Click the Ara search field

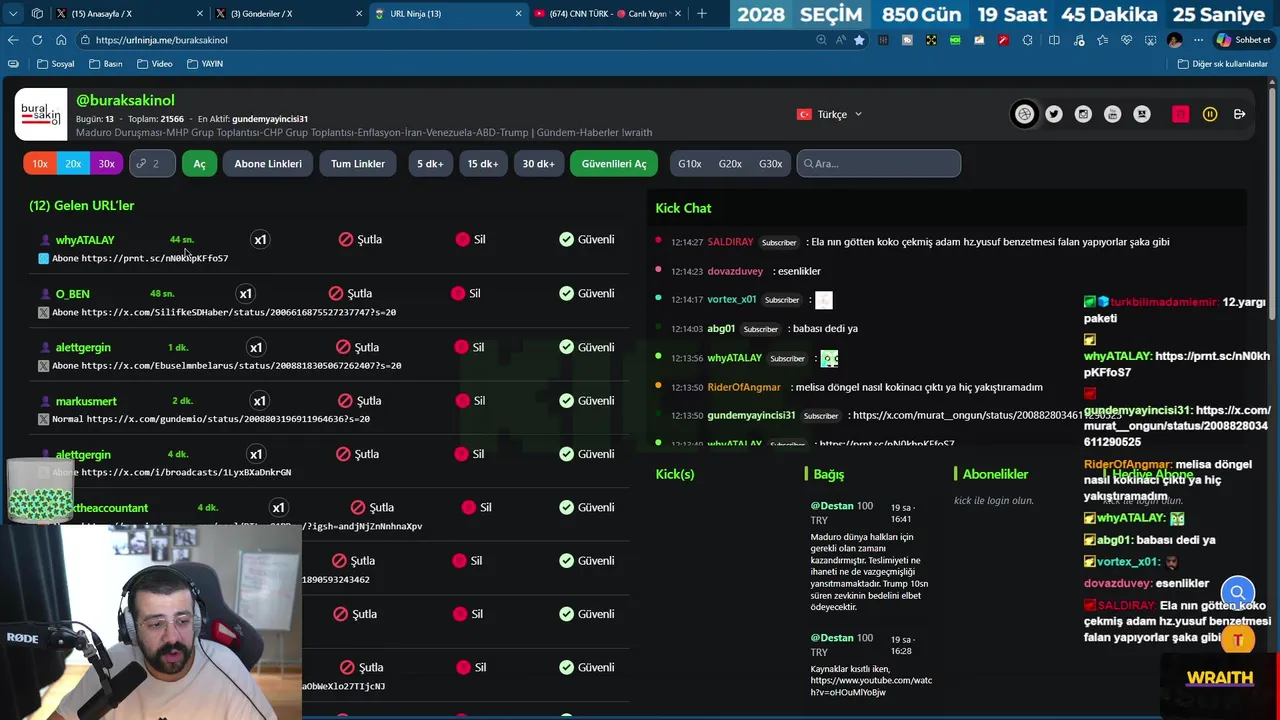[x=879, y=163]
